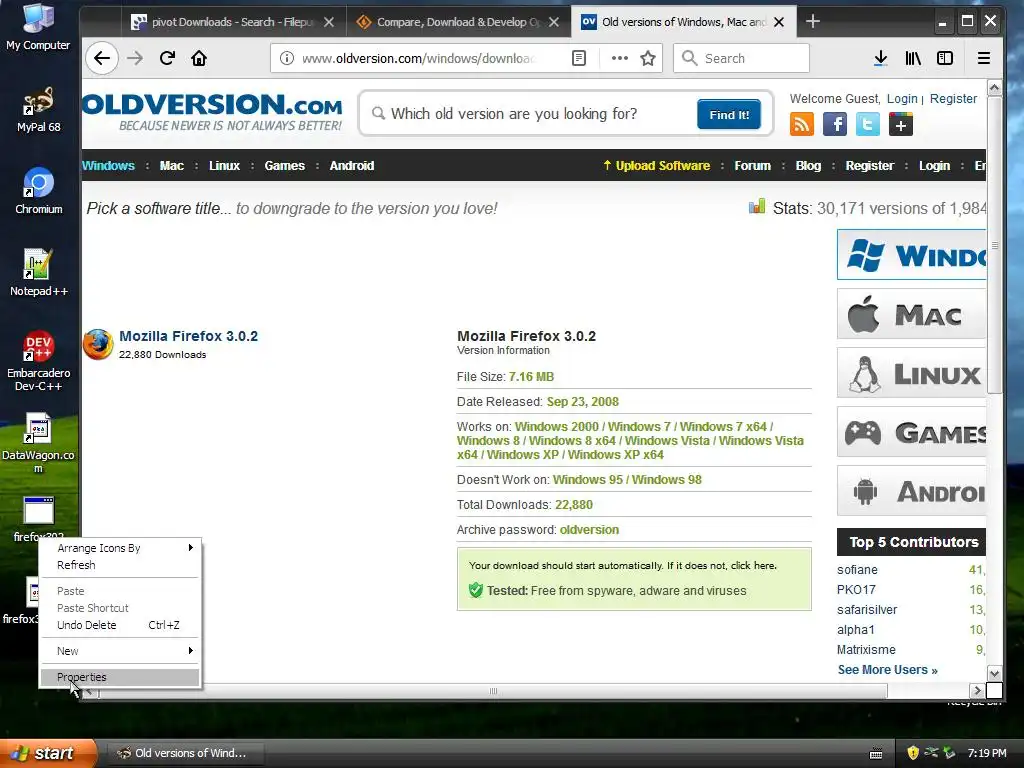This screenshot has height=768, width=1024.
Task: Open the Linux nav menu item
Action: 224,166
